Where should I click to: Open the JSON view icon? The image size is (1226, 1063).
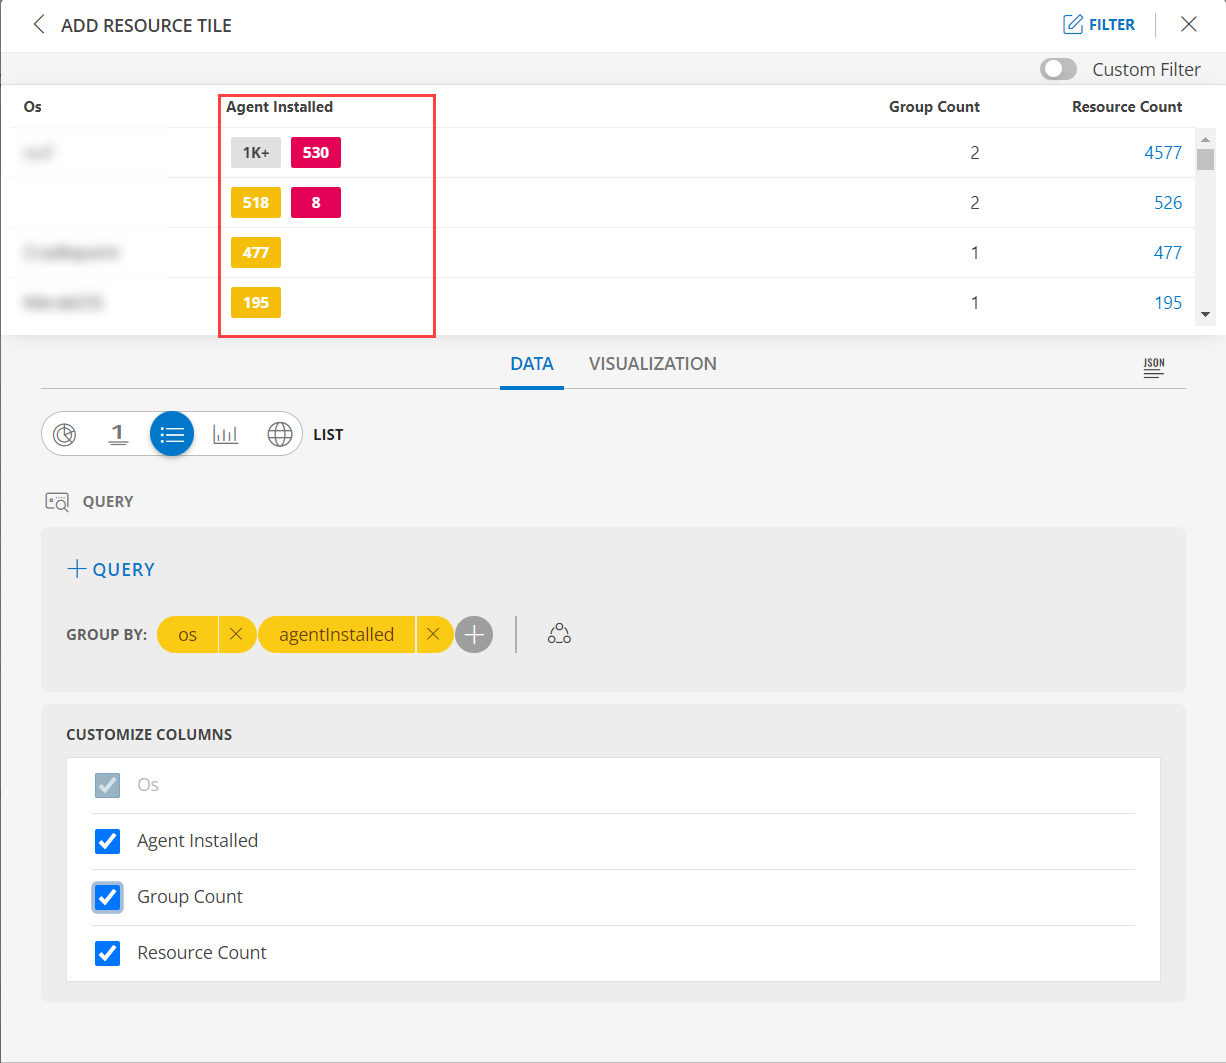tap(1153, 368)
